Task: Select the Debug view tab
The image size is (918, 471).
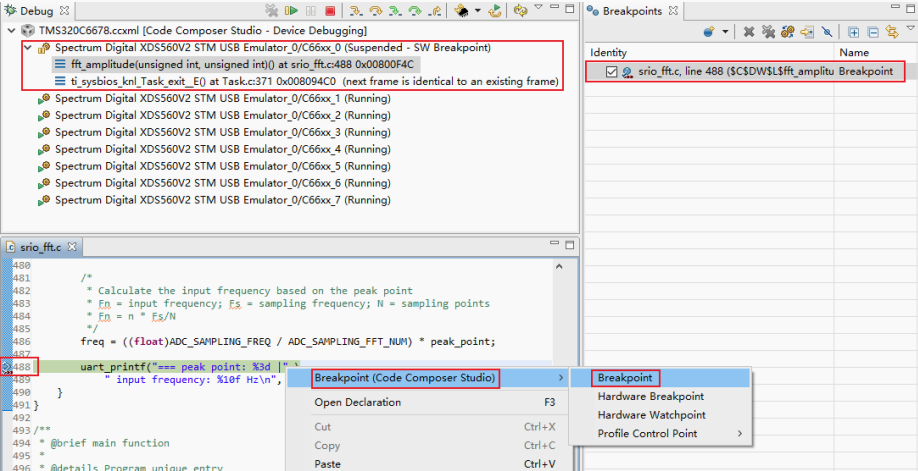Action: (37, 11)
